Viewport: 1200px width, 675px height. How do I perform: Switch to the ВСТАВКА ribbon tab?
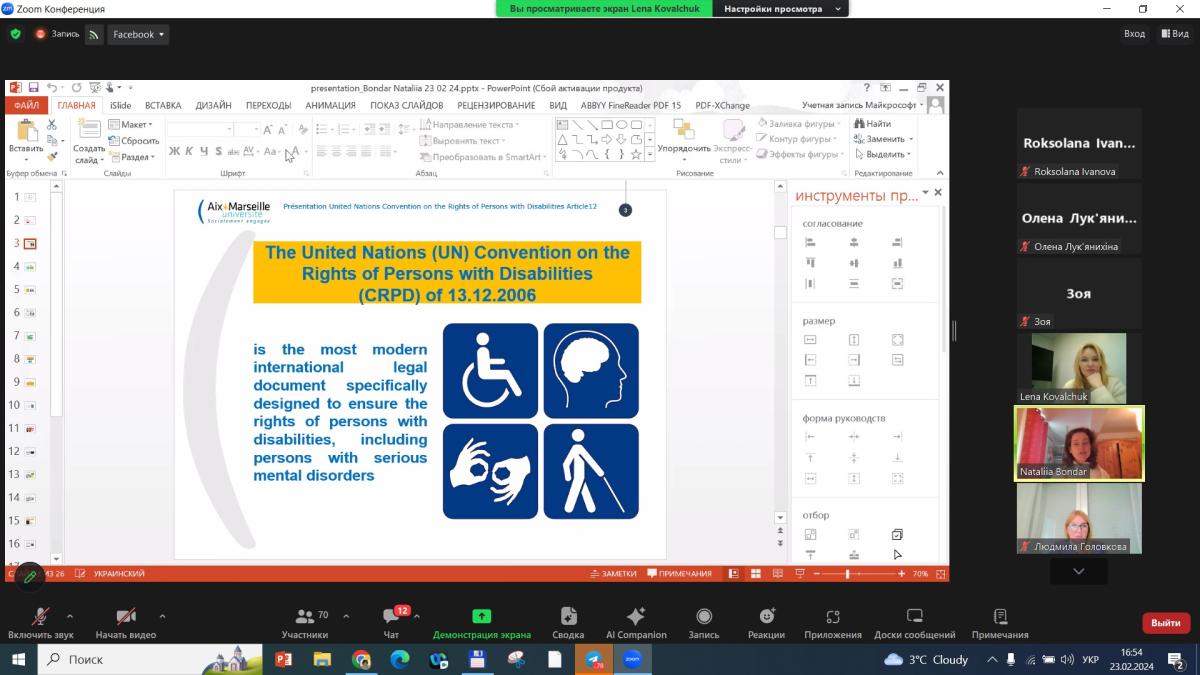[163, 105]
